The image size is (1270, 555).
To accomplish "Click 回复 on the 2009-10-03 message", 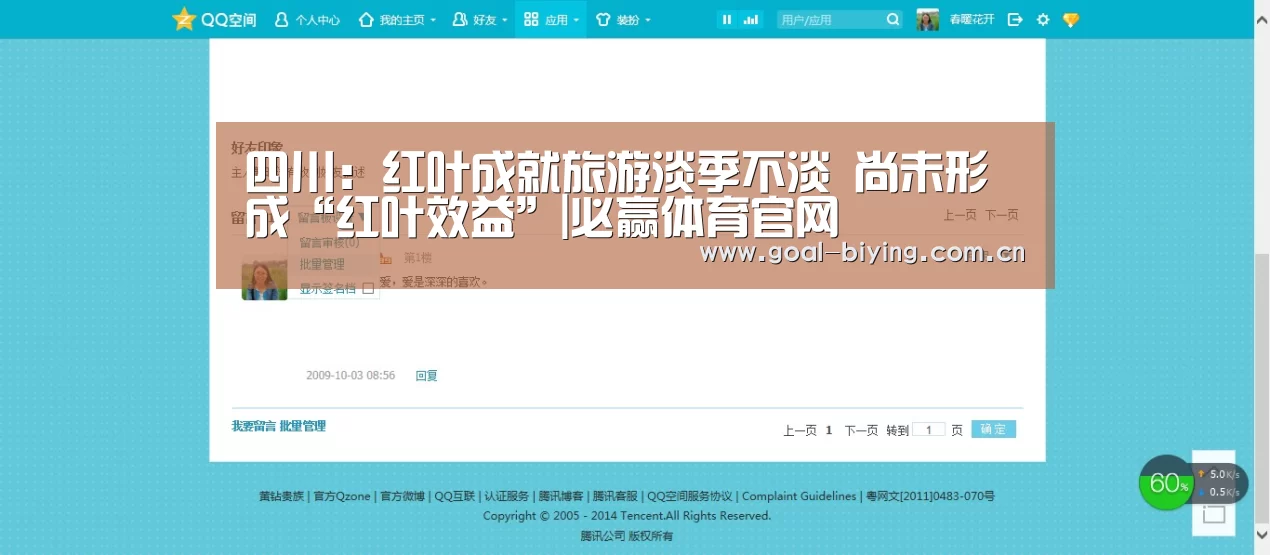I will pos(427,376).
